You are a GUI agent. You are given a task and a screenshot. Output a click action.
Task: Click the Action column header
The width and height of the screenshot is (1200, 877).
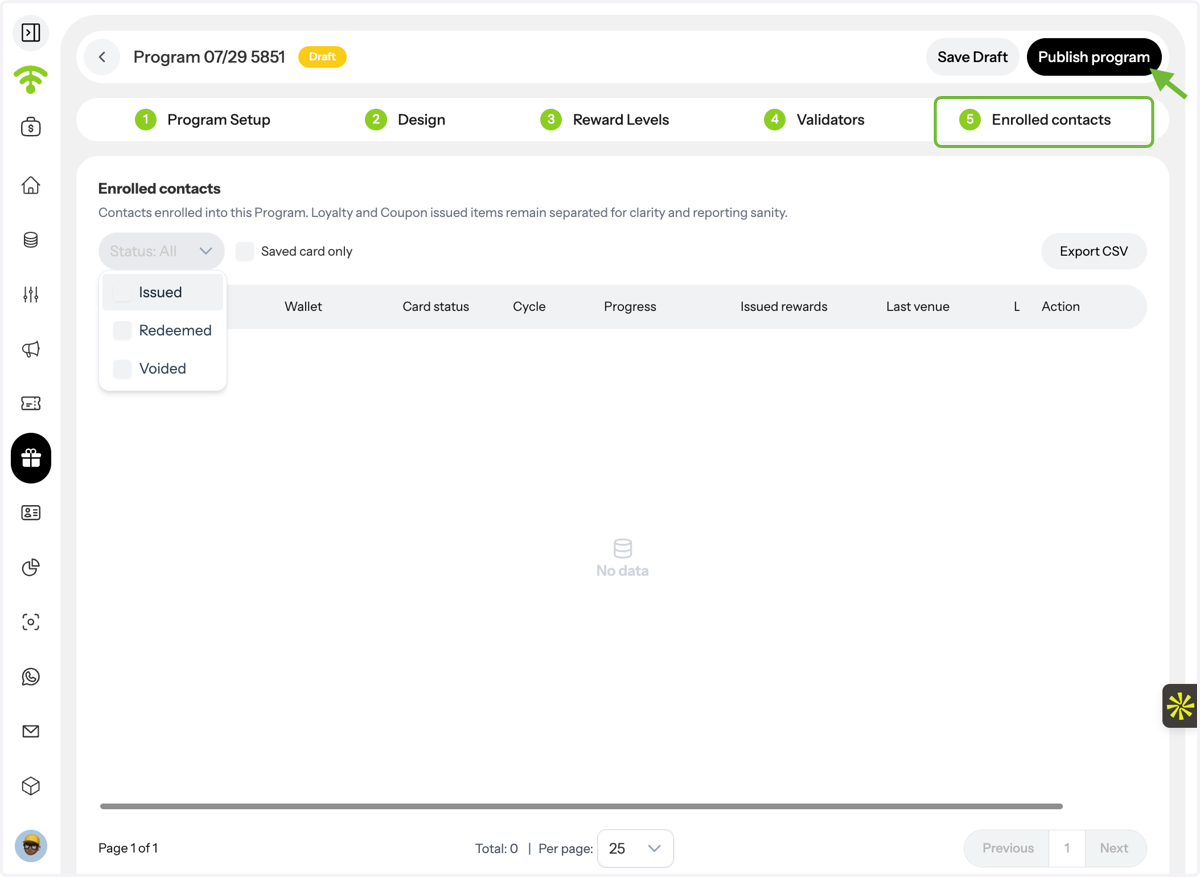click(1061, 307)
